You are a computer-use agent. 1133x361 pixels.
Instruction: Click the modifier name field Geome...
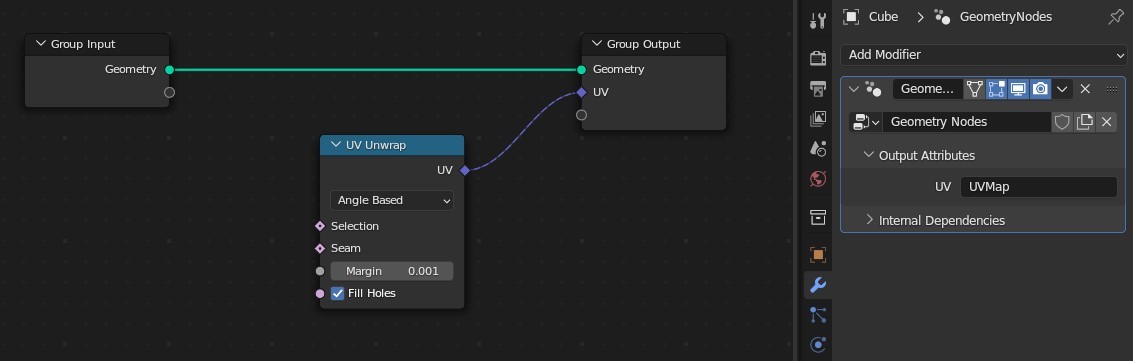click(928, 89)
